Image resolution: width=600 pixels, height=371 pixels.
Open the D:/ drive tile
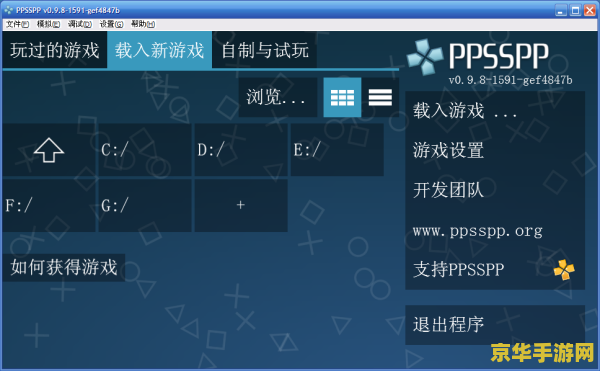[241, 150]
